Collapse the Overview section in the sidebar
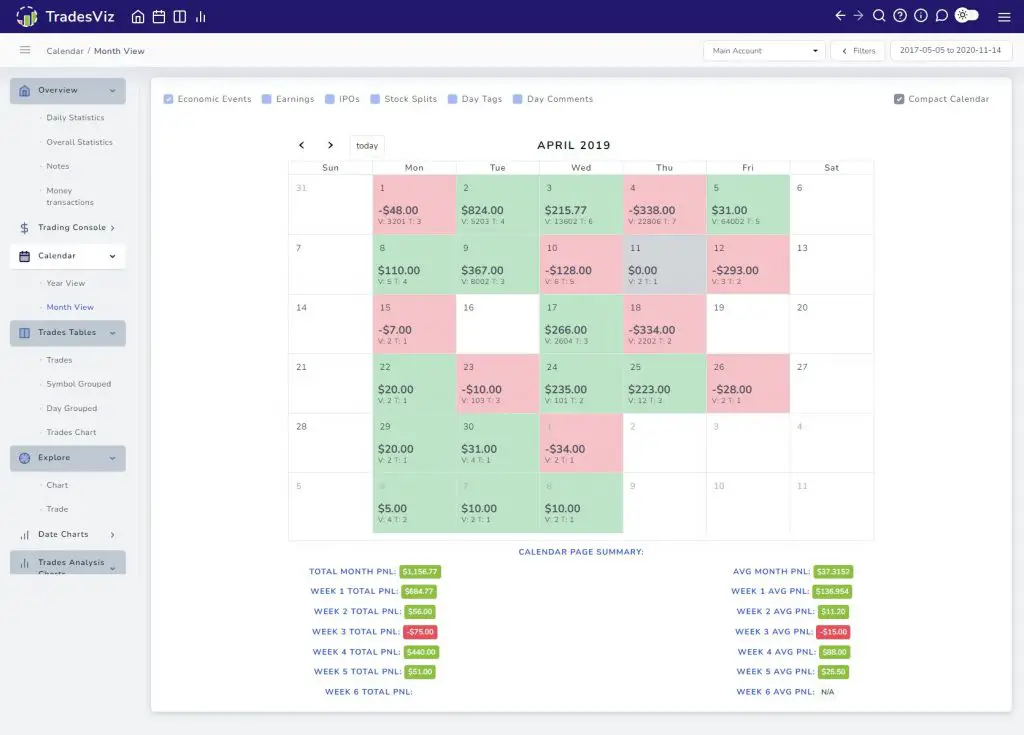Viewport: 1024px width, 735px height. tap(67, 89)
